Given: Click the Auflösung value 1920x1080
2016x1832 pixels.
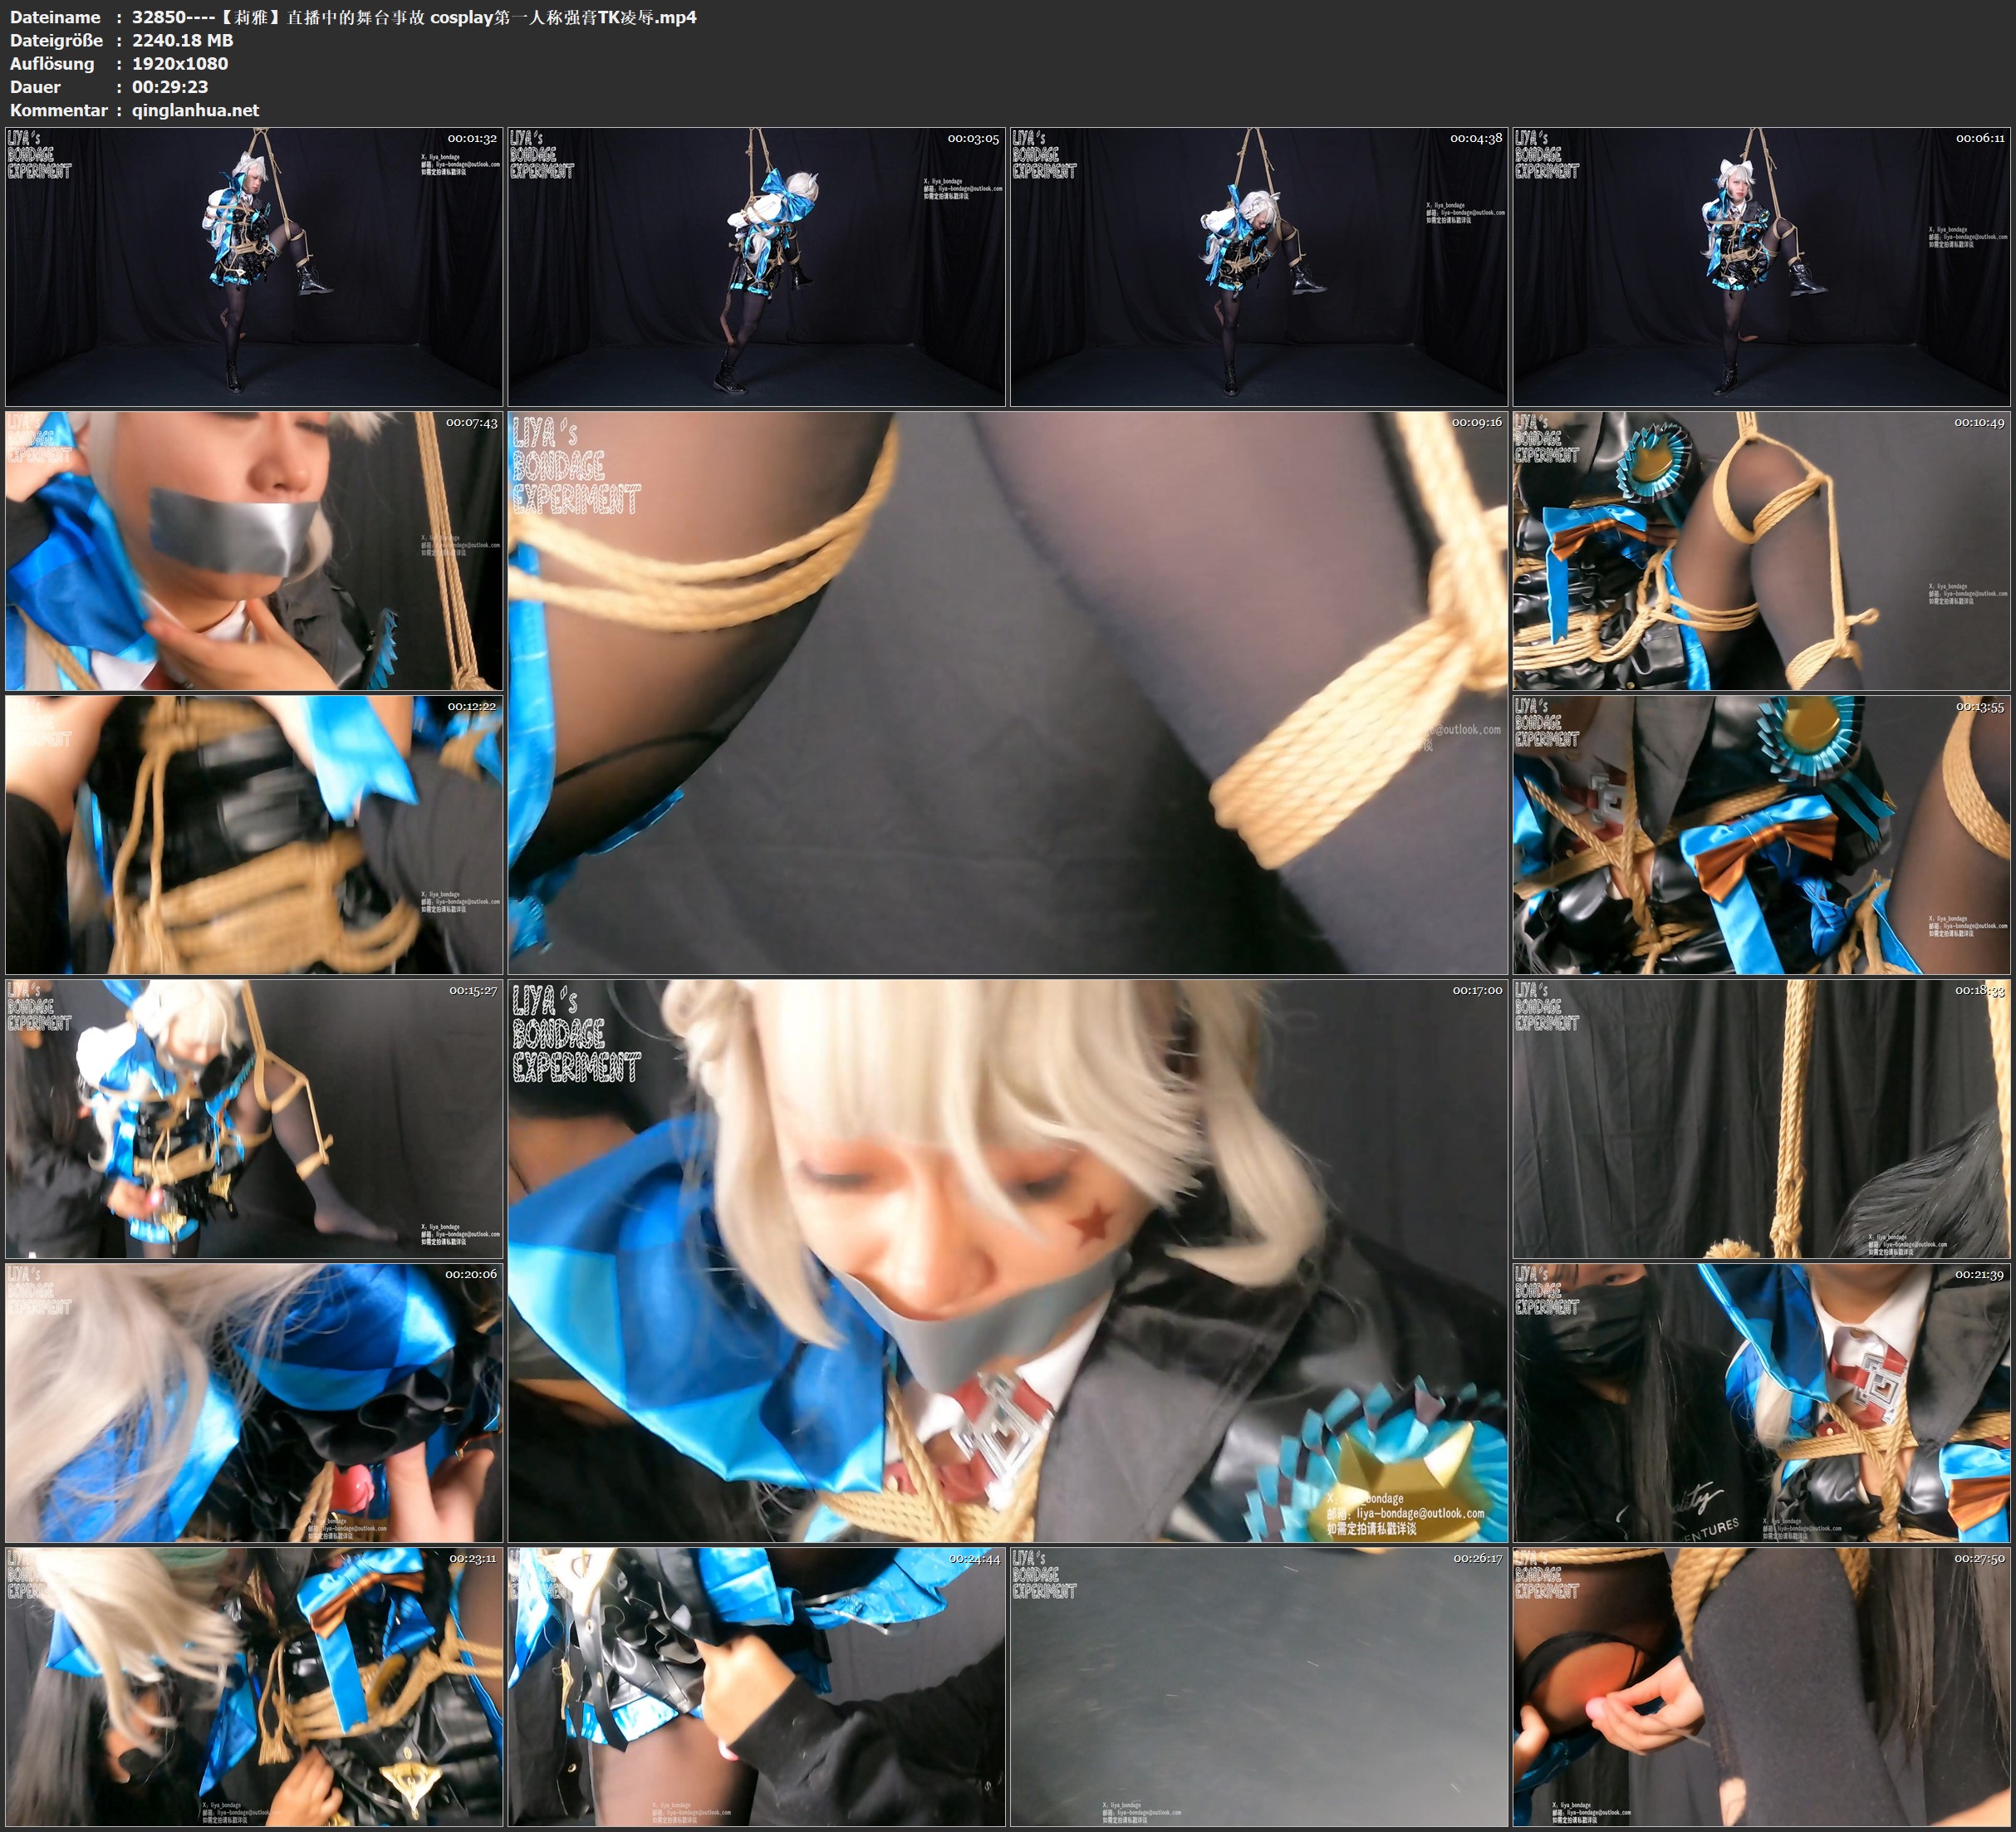Looking at the screenshot, I should pos(180,63).
